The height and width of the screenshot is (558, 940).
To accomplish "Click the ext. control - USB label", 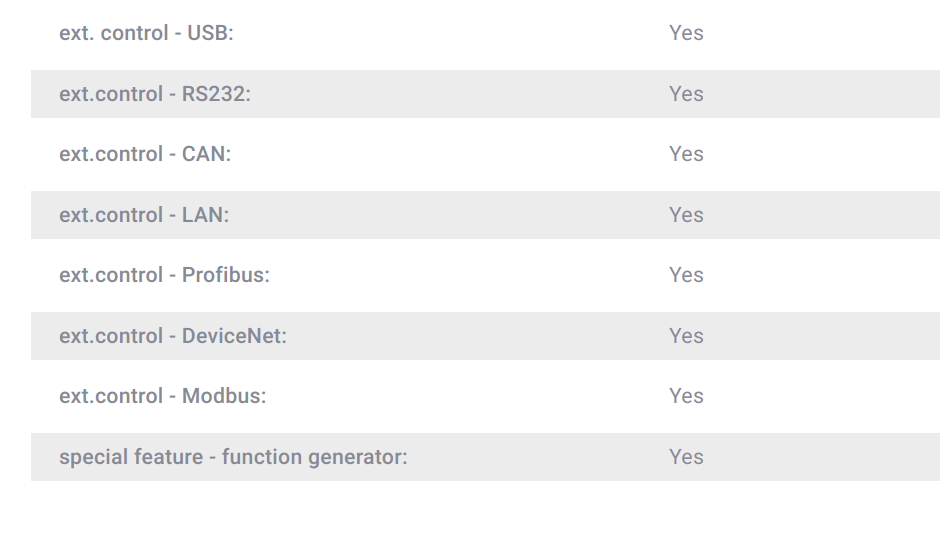I will [146, 33].
